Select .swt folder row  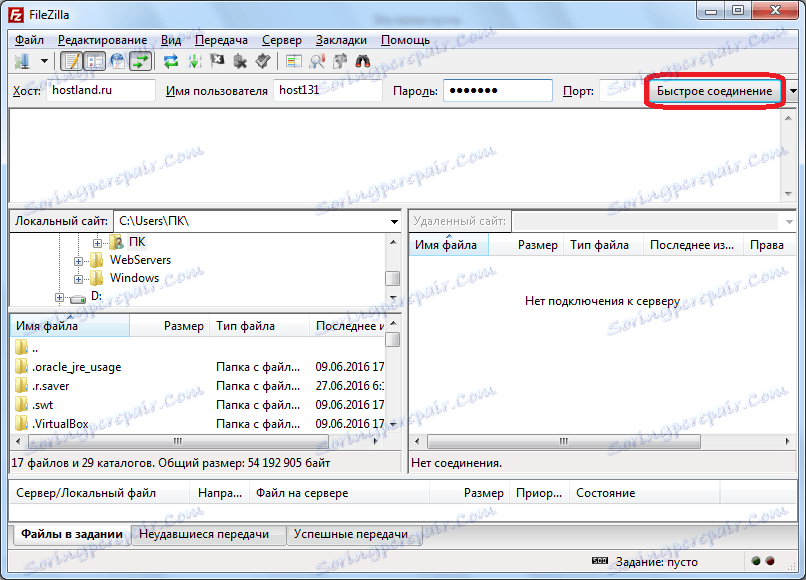pyautogui.click(x=197, y=405)
